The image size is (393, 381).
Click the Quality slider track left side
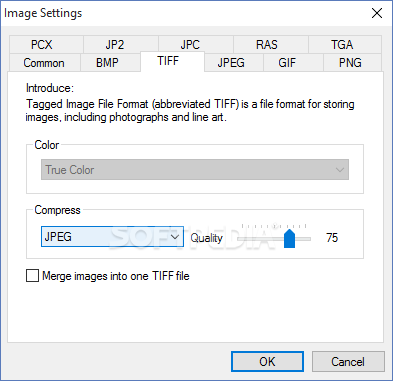(260, 239)
